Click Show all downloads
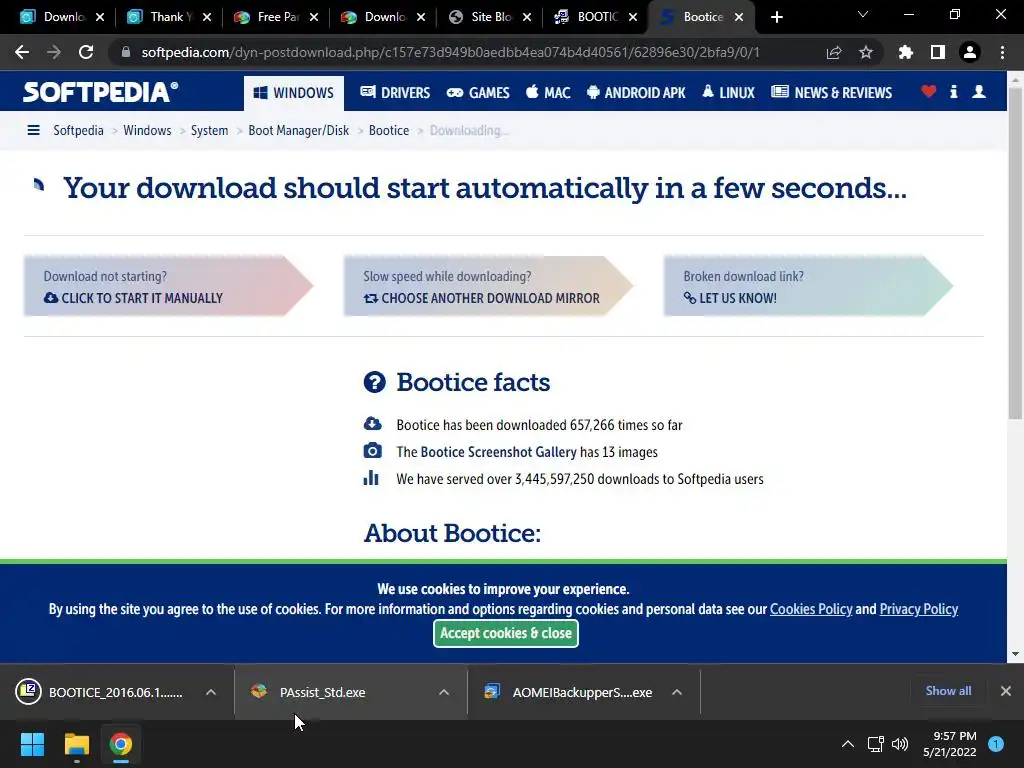 coord(948,691)
